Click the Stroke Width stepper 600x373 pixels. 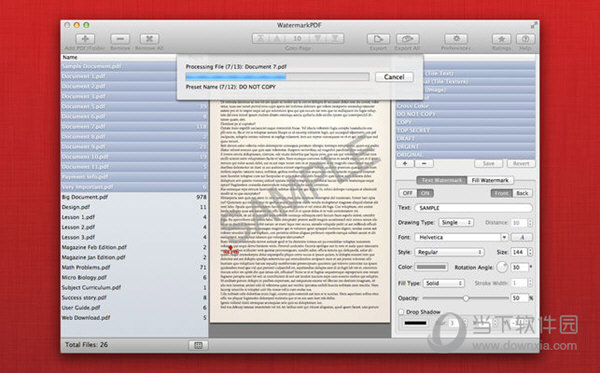pyautogui.click(x=530, y=283)
